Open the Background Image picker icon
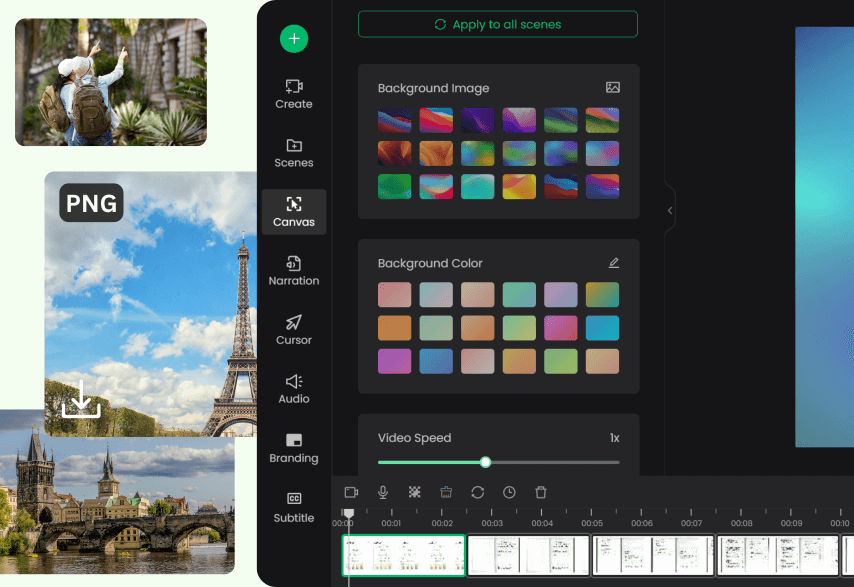This screenshot has height=587, width=854. [x=614, y=88]
